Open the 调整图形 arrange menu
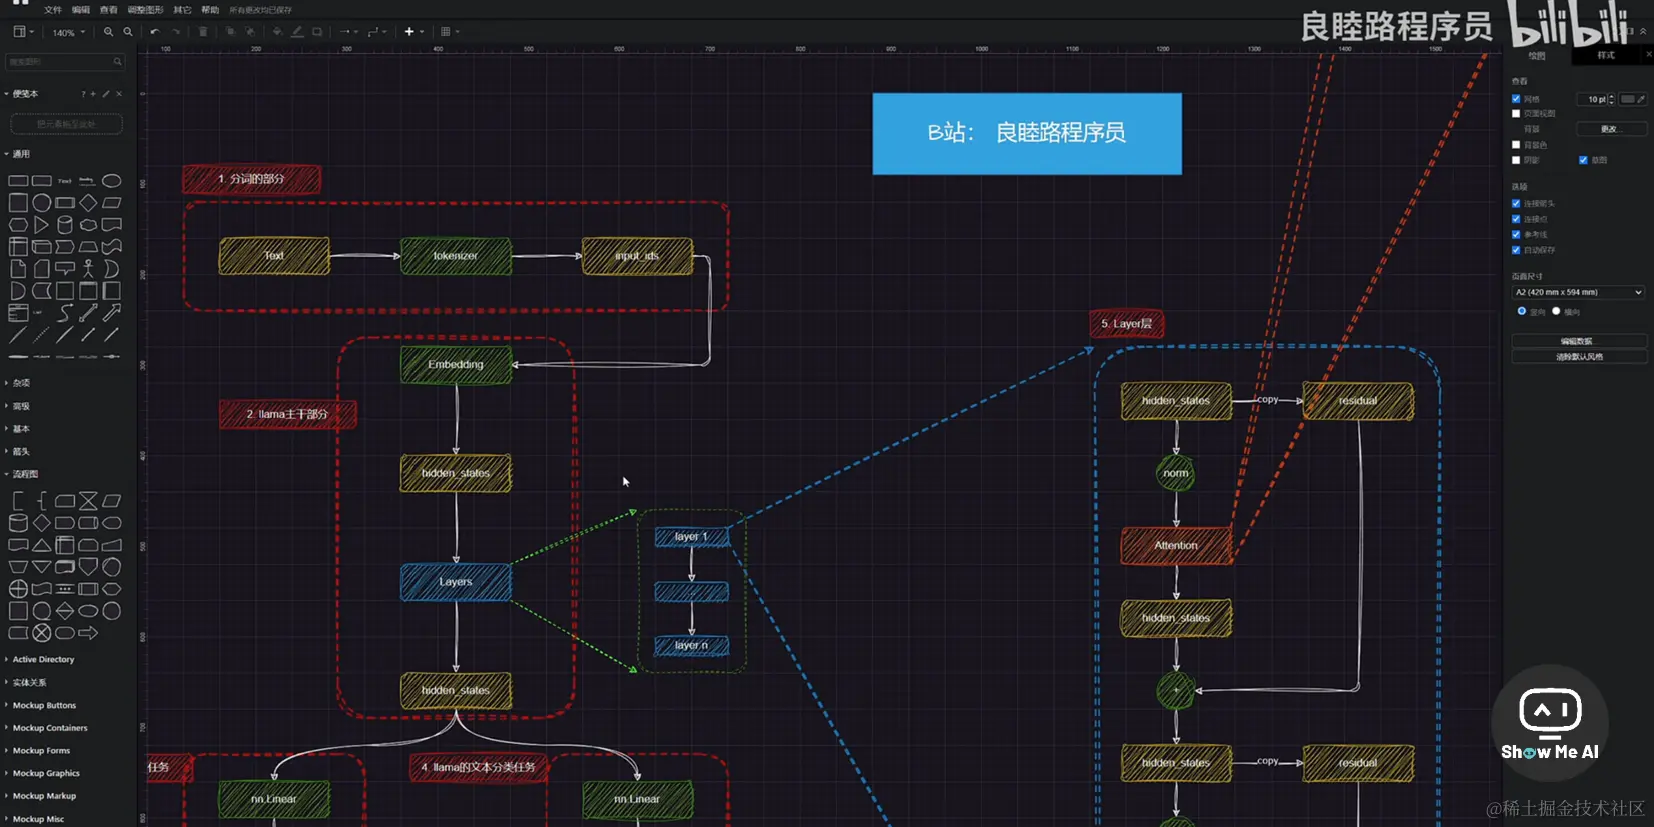The height and width of the screenshot is (827, 1654). coord(145,10)
